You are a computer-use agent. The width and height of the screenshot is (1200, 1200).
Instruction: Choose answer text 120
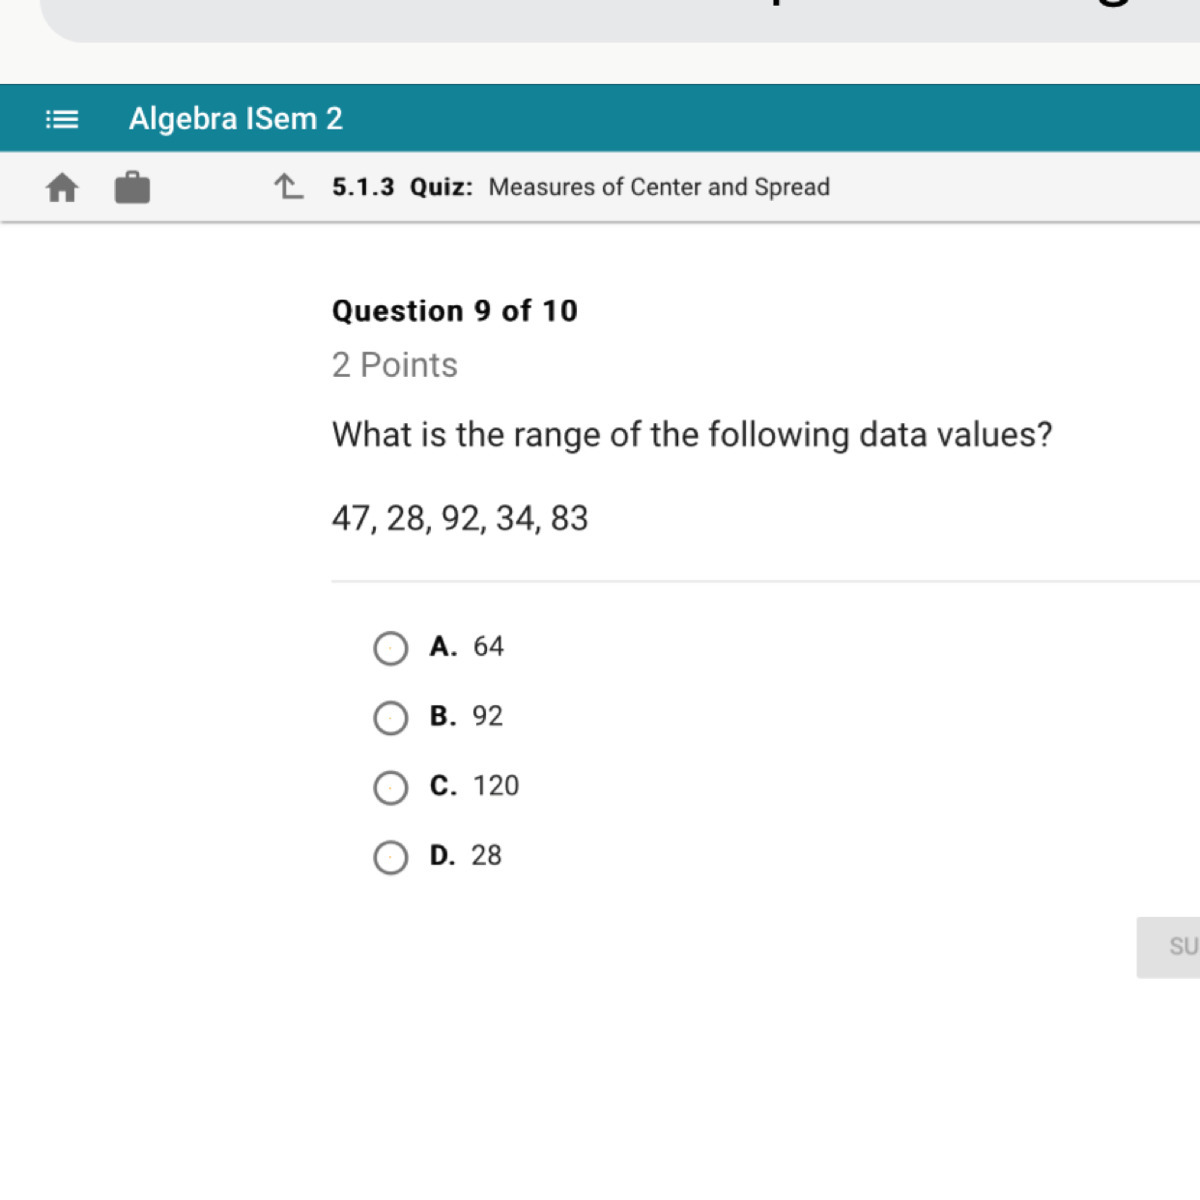click(496, 786)
